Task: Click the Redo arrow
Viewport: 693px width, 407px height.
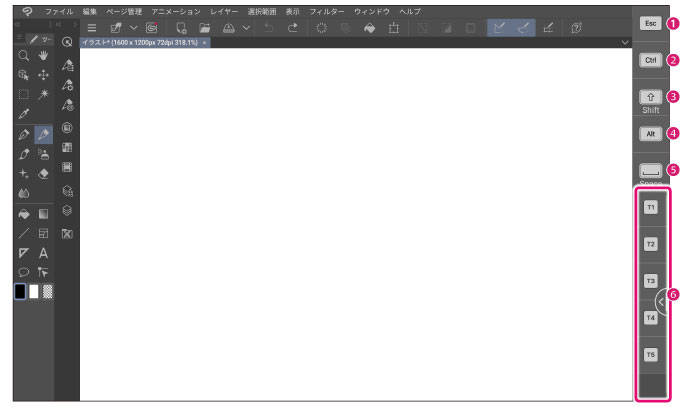Action: click(x=293, y=28)
